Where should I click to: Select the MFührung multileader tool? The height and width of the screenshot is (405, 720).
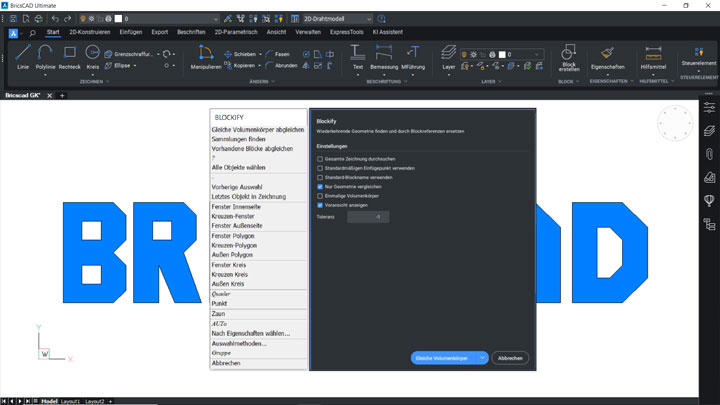point(413,56)
